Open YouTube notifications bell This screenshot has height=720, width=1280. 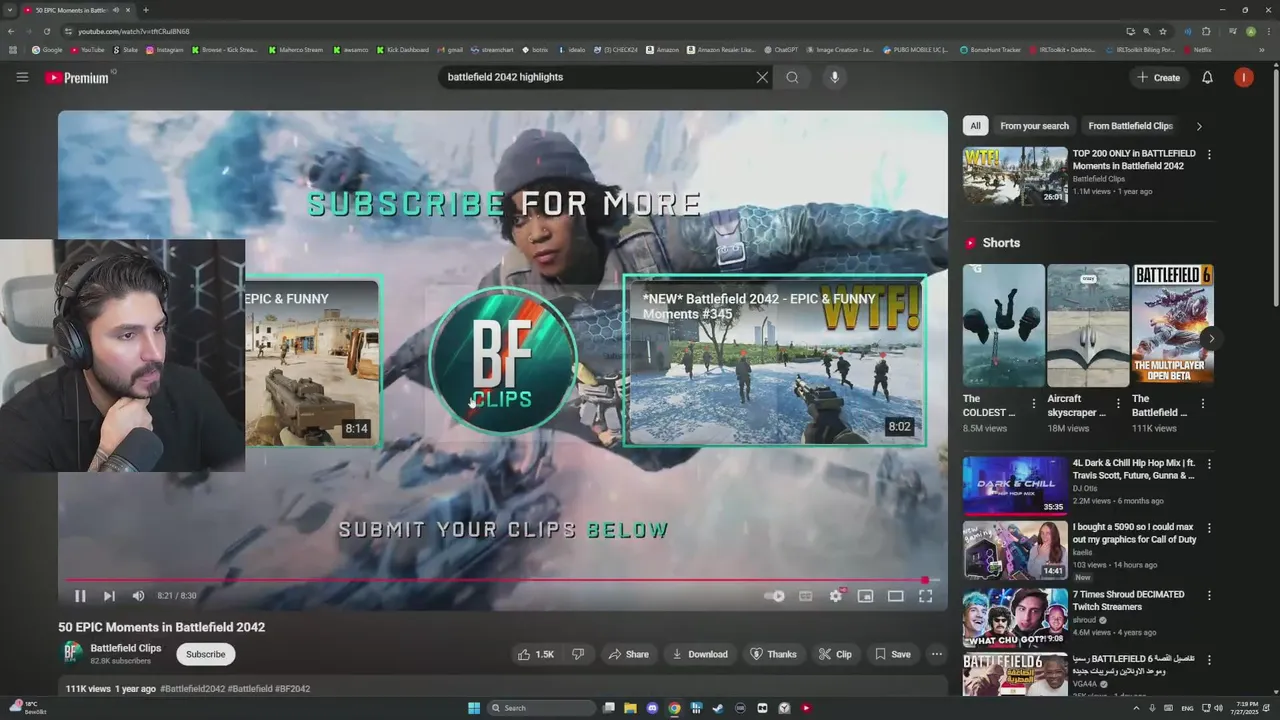[1207, 77]
